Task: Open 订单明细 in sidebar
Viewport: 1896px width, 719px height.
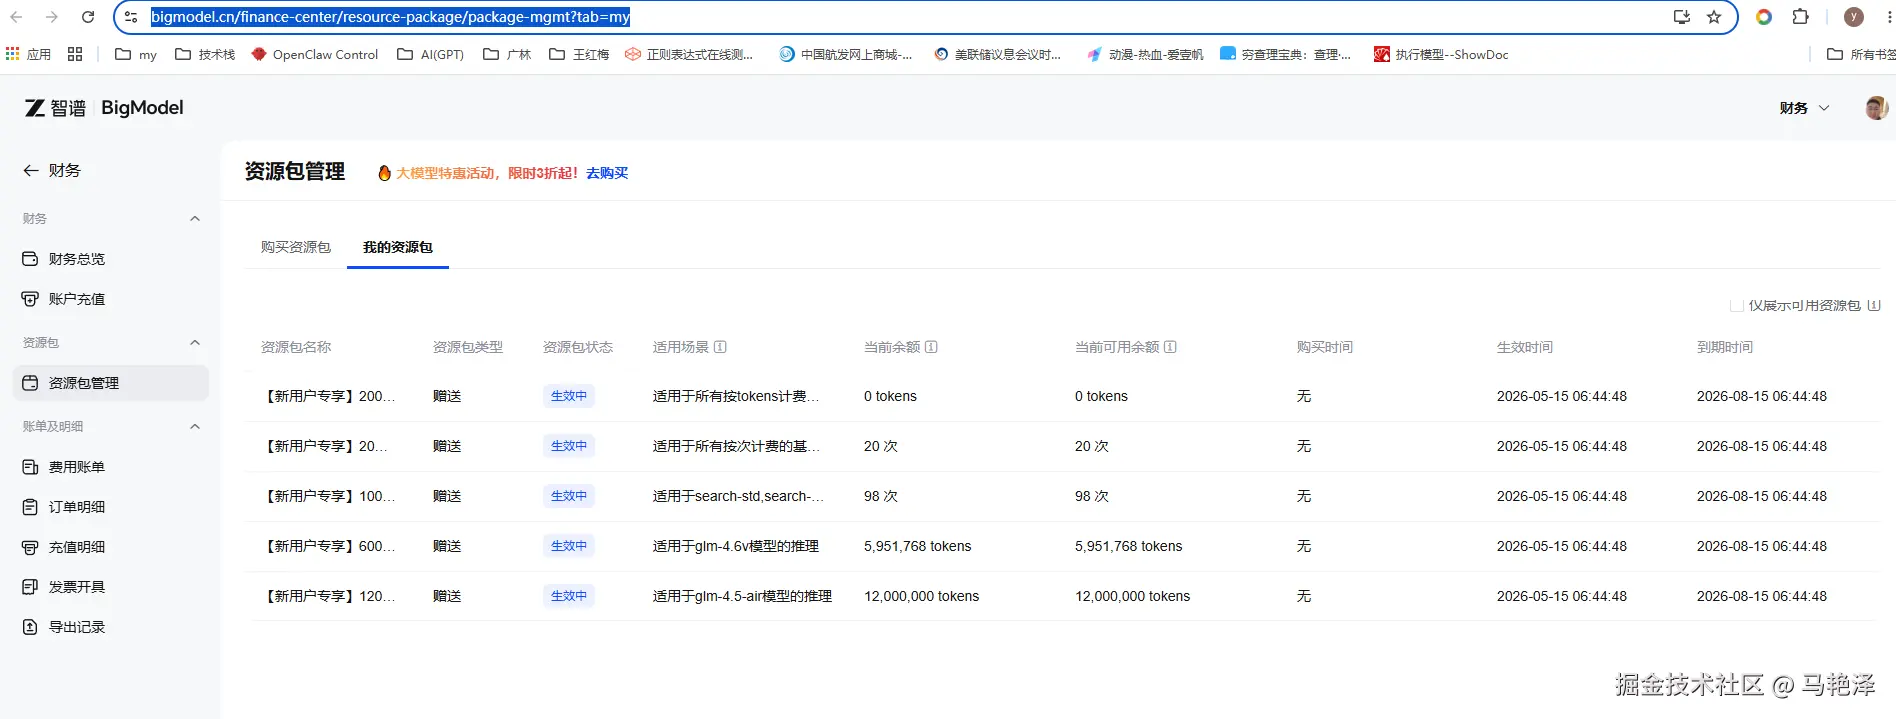Action: point(110,507)
